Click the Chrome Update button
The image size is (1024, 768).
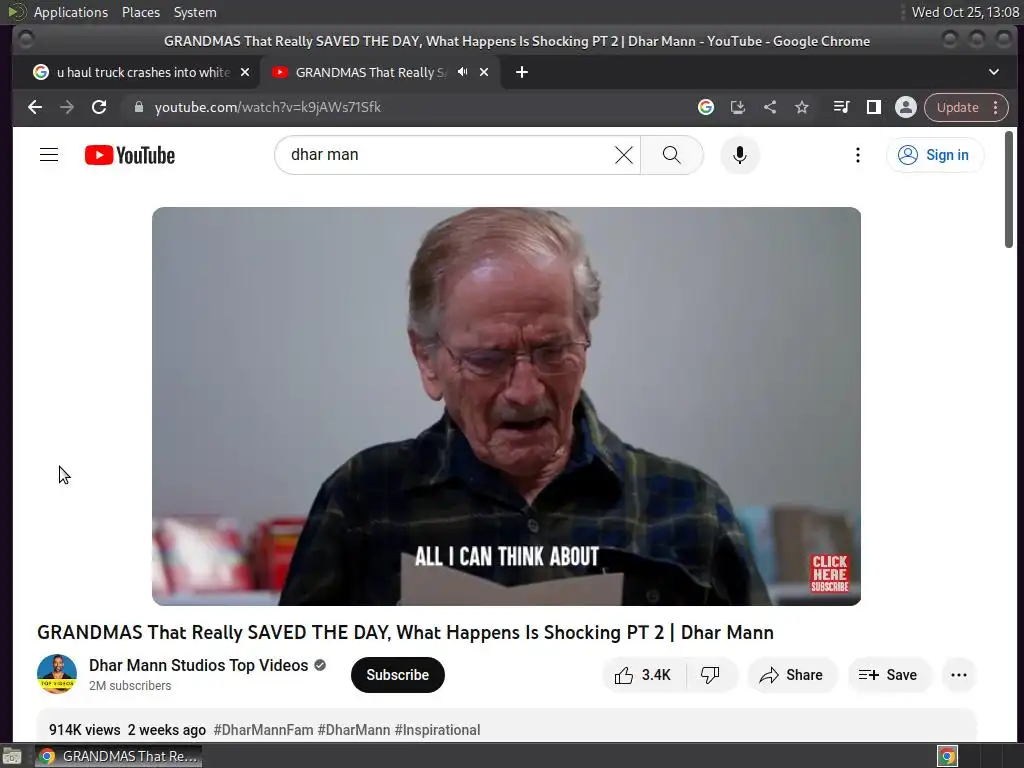tap(957, 107)
